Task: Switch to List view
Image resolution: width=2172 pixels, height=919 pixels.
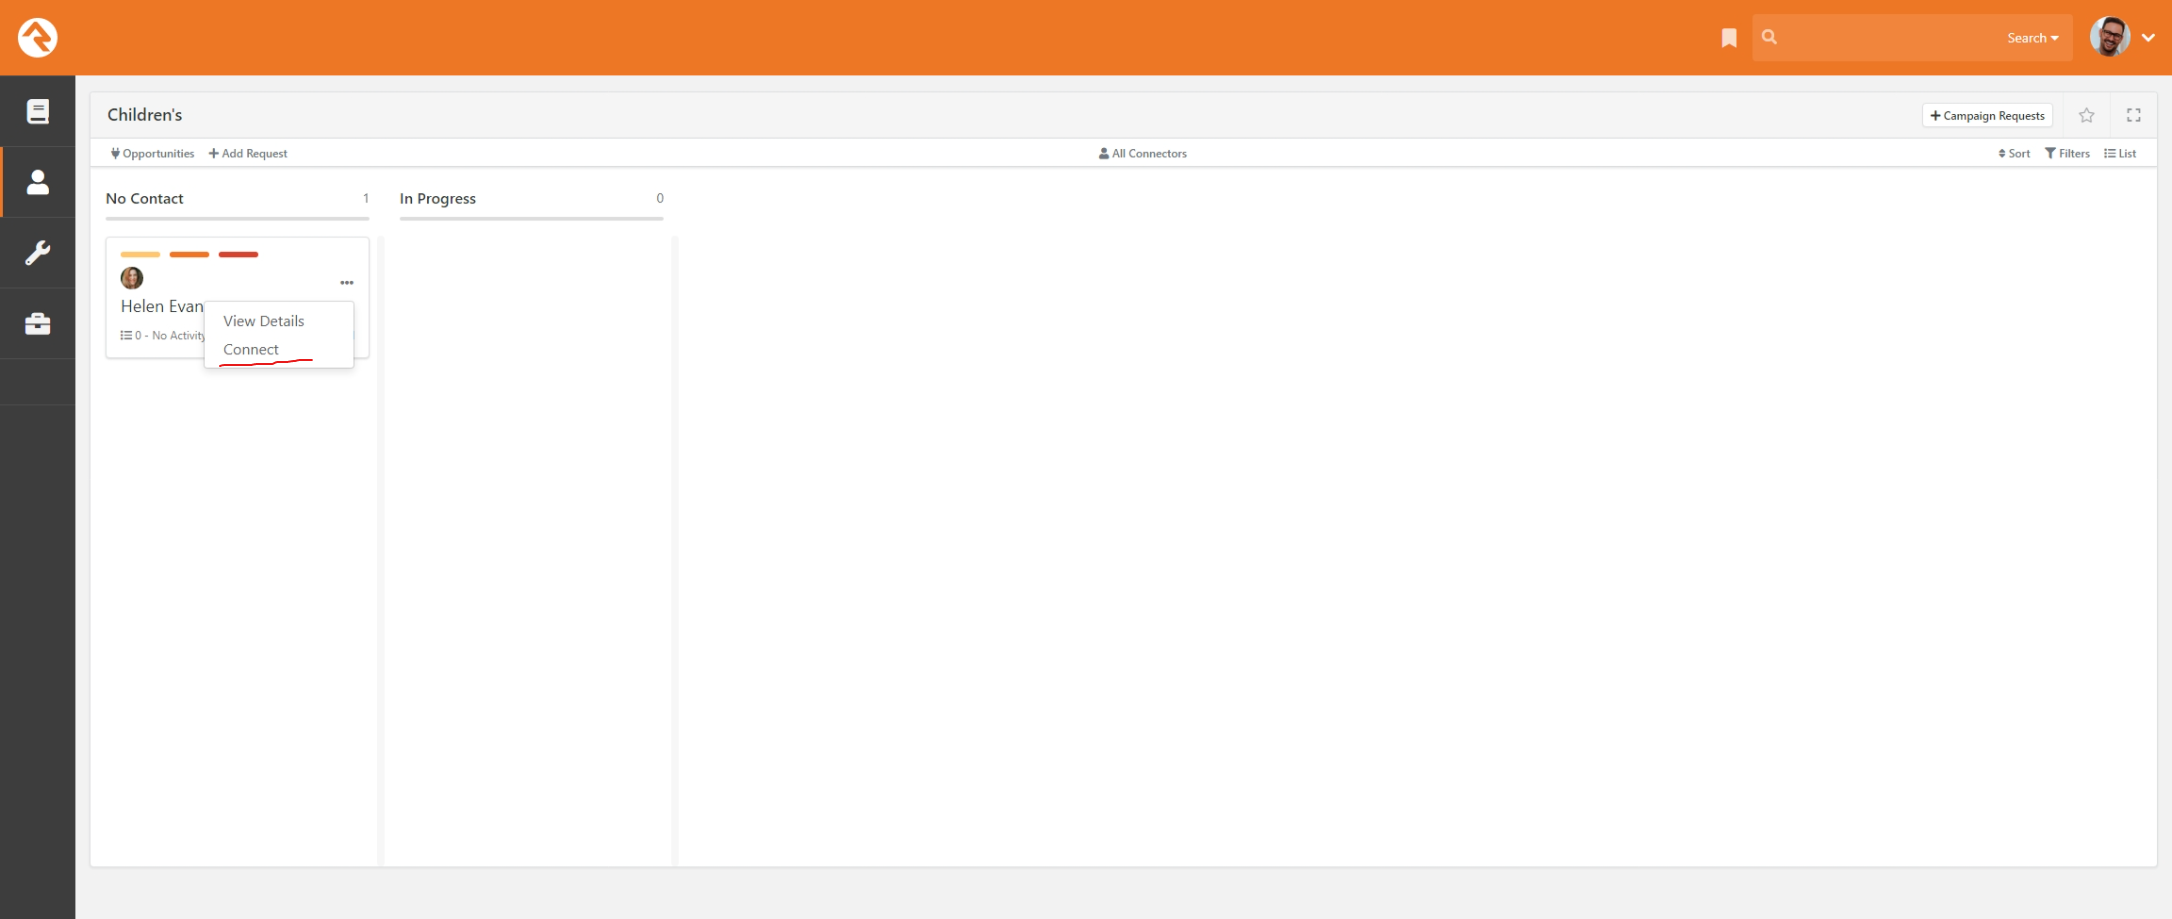Action: click(2120, 153)
